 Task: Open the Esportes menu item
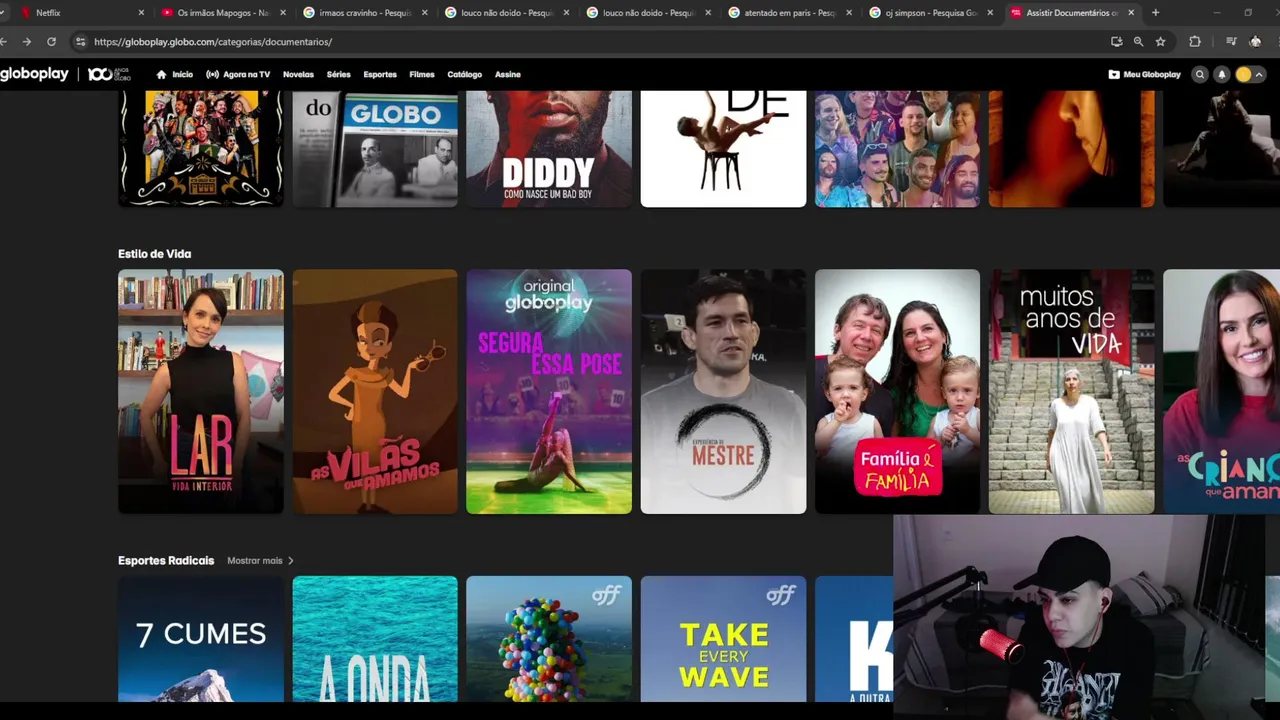pos(380,74)
